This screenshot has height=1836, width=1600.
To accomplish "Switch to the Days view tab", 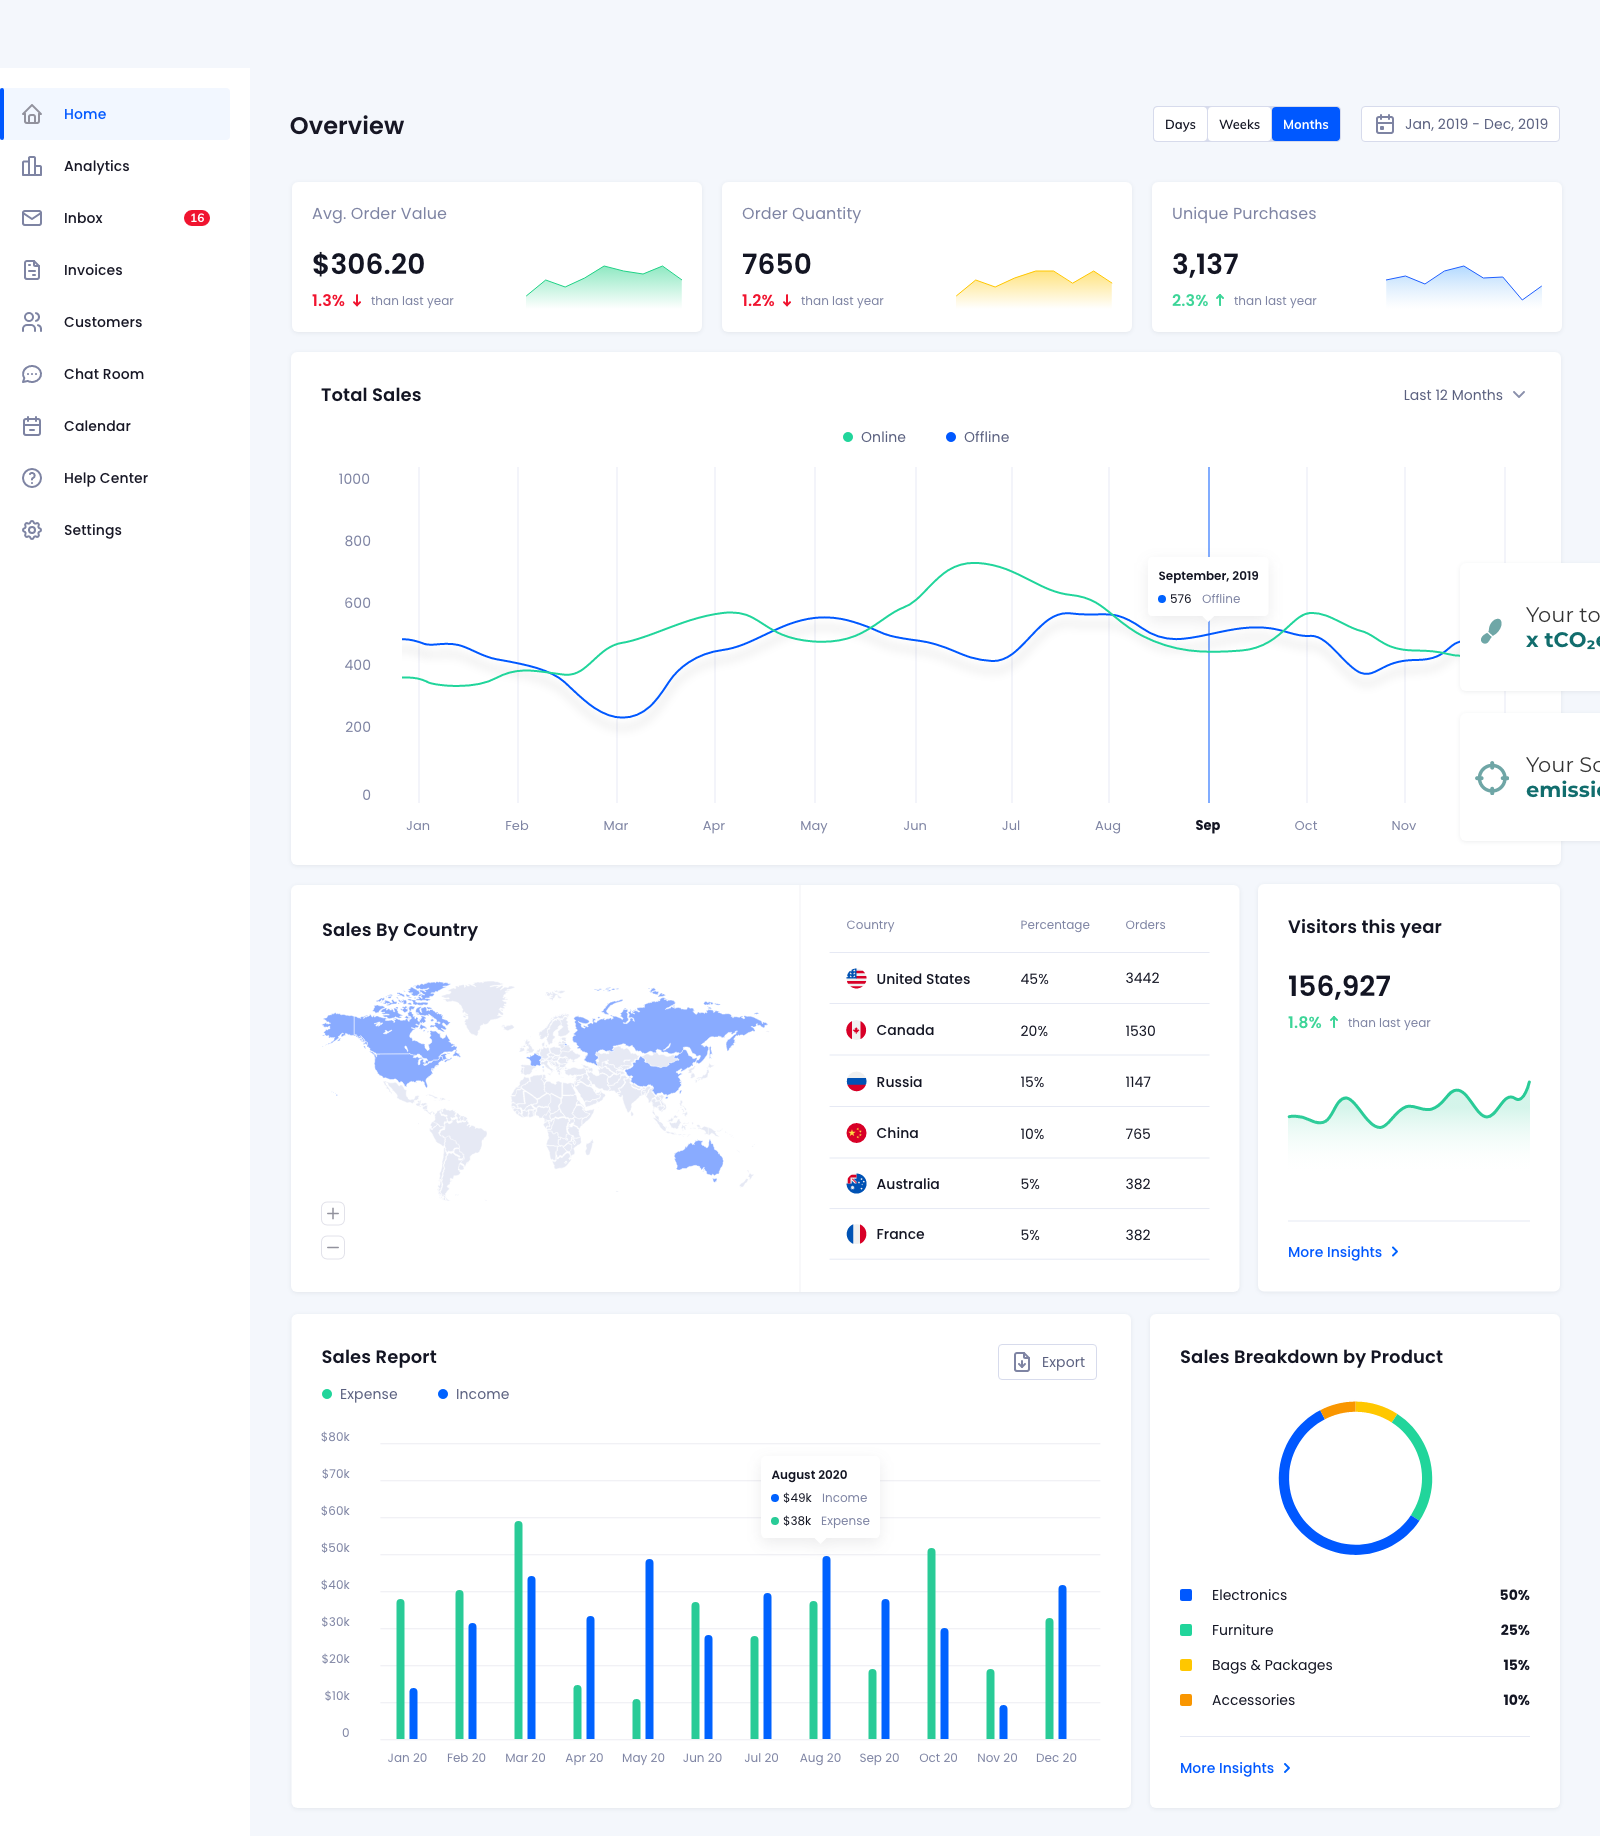I will click(x=1180, y=124).
